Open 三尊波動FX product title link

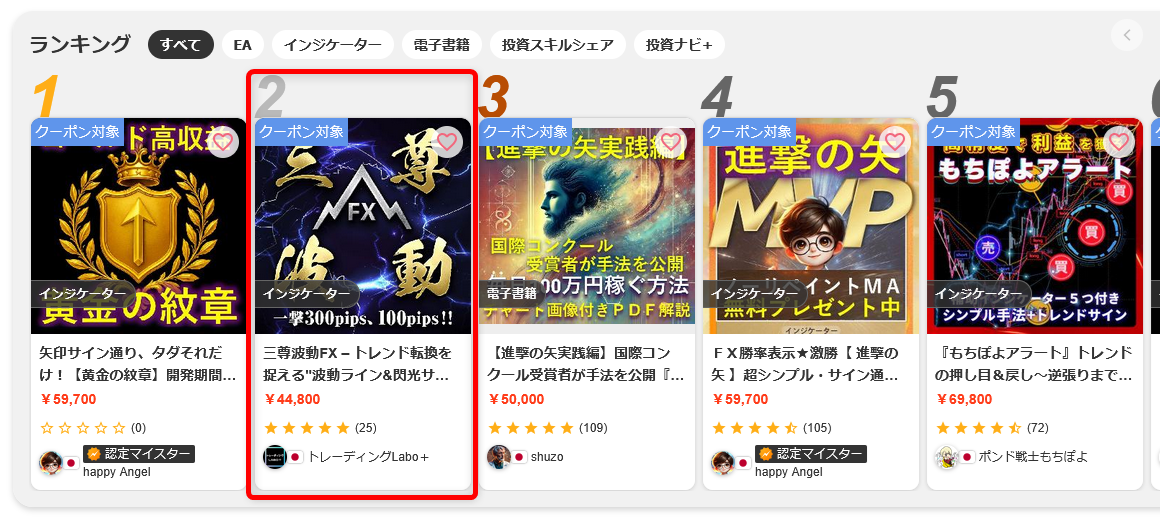[x=358, y=364]
